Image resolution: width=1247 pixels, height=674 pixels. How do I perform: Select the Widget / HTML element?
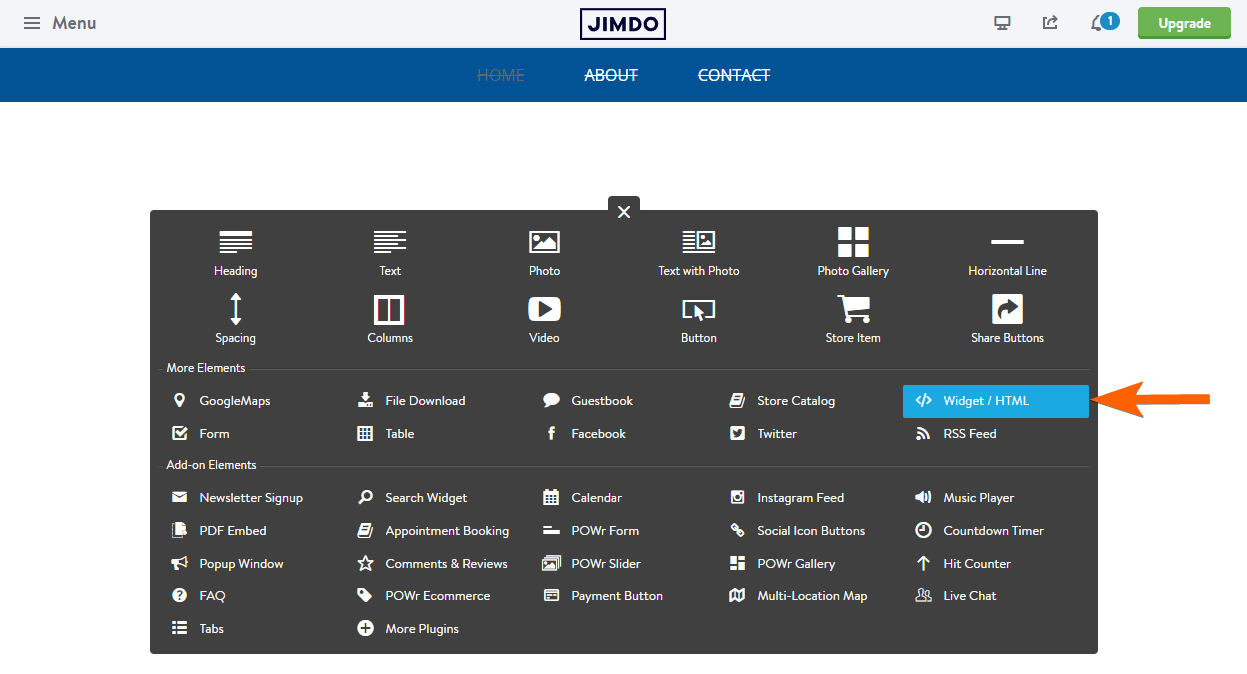(995, 401)
